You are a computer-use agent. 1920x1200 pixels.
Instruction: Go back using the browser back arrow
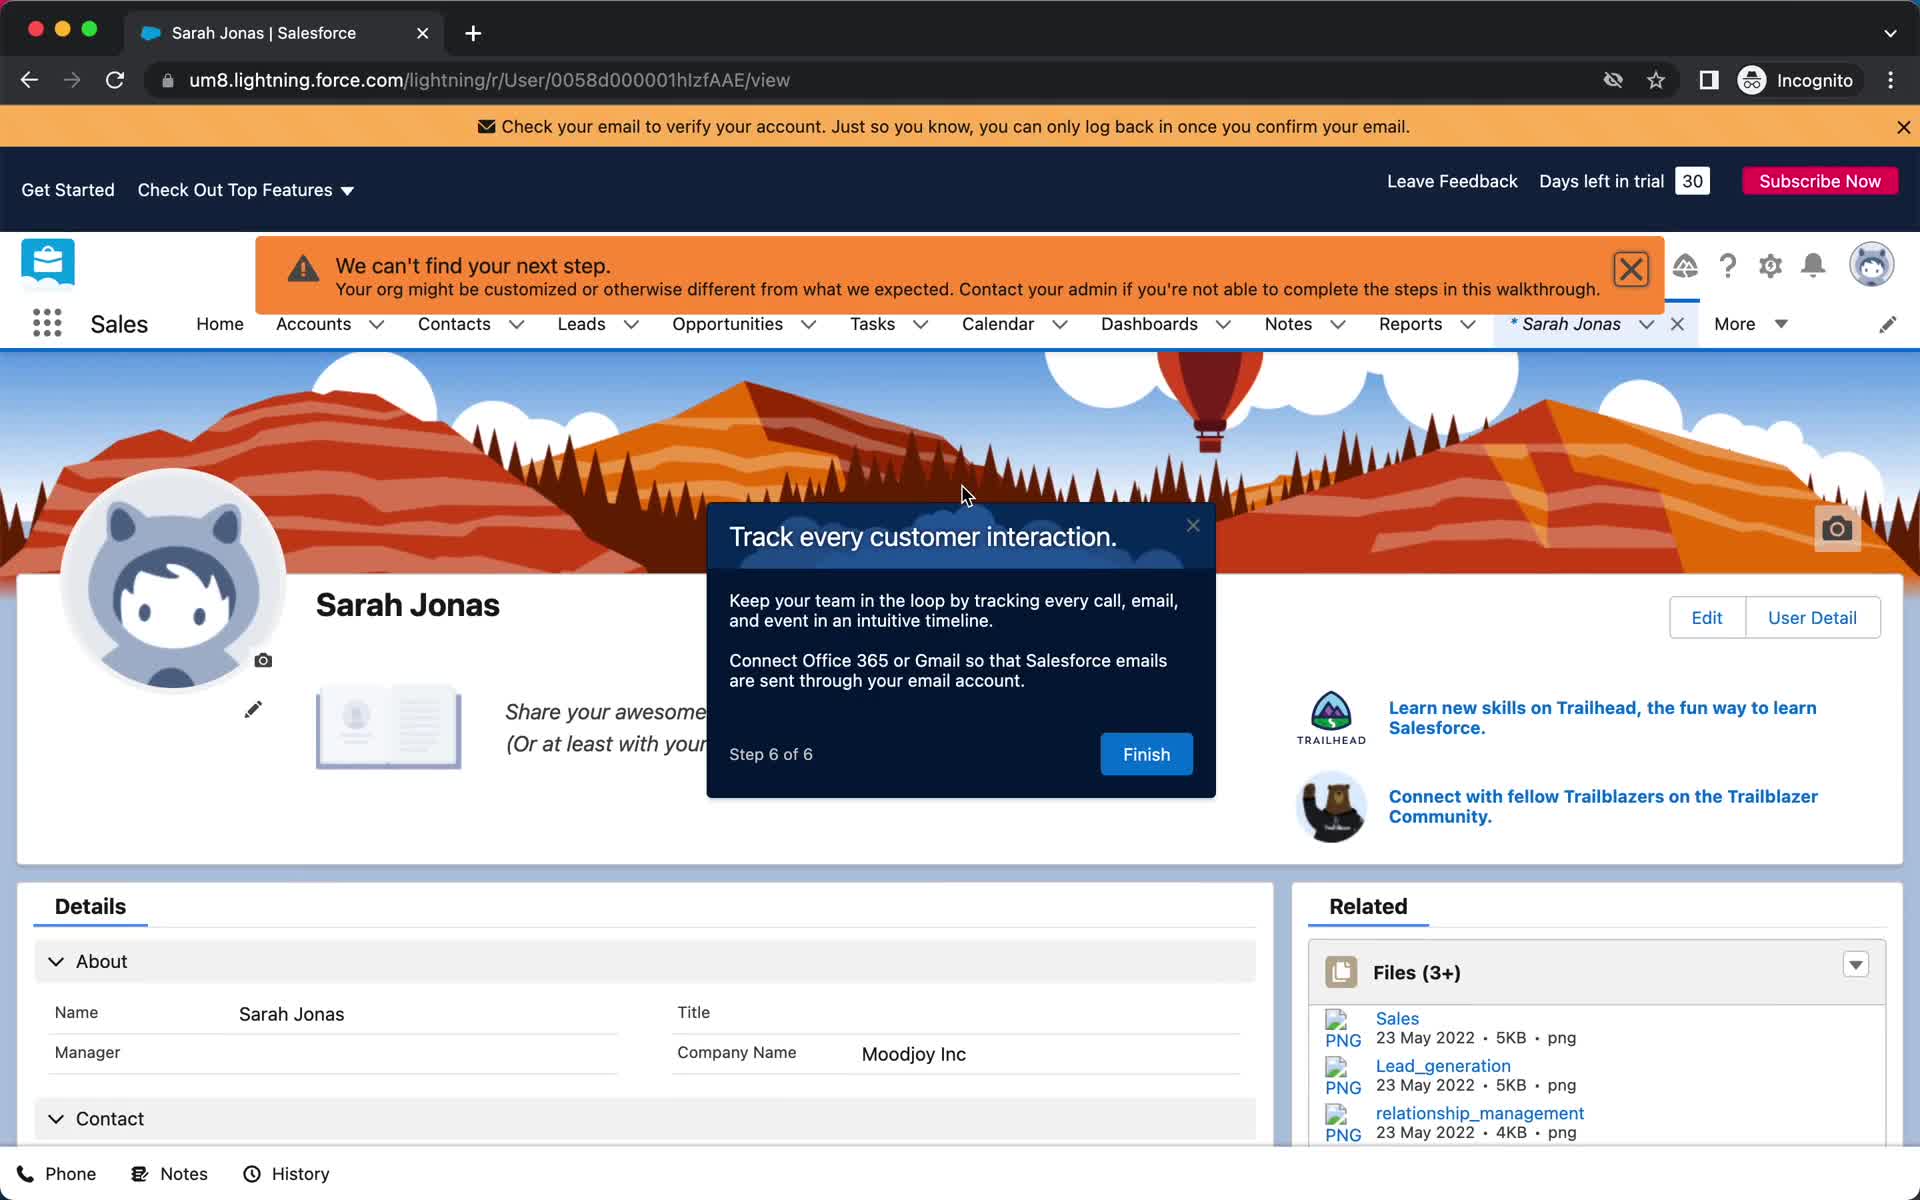point(29,80)
